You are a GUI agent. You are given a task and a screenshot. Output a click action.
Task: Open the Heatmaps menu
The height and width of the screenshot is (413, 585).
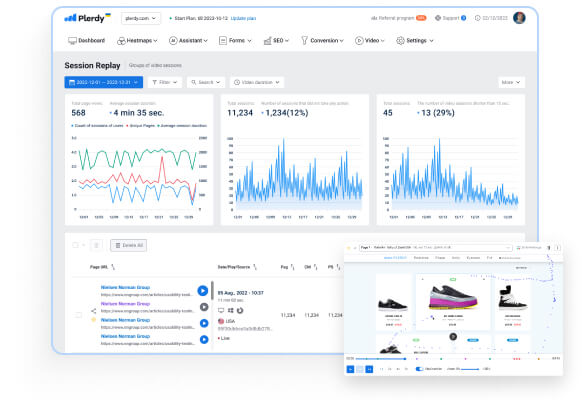137,41
